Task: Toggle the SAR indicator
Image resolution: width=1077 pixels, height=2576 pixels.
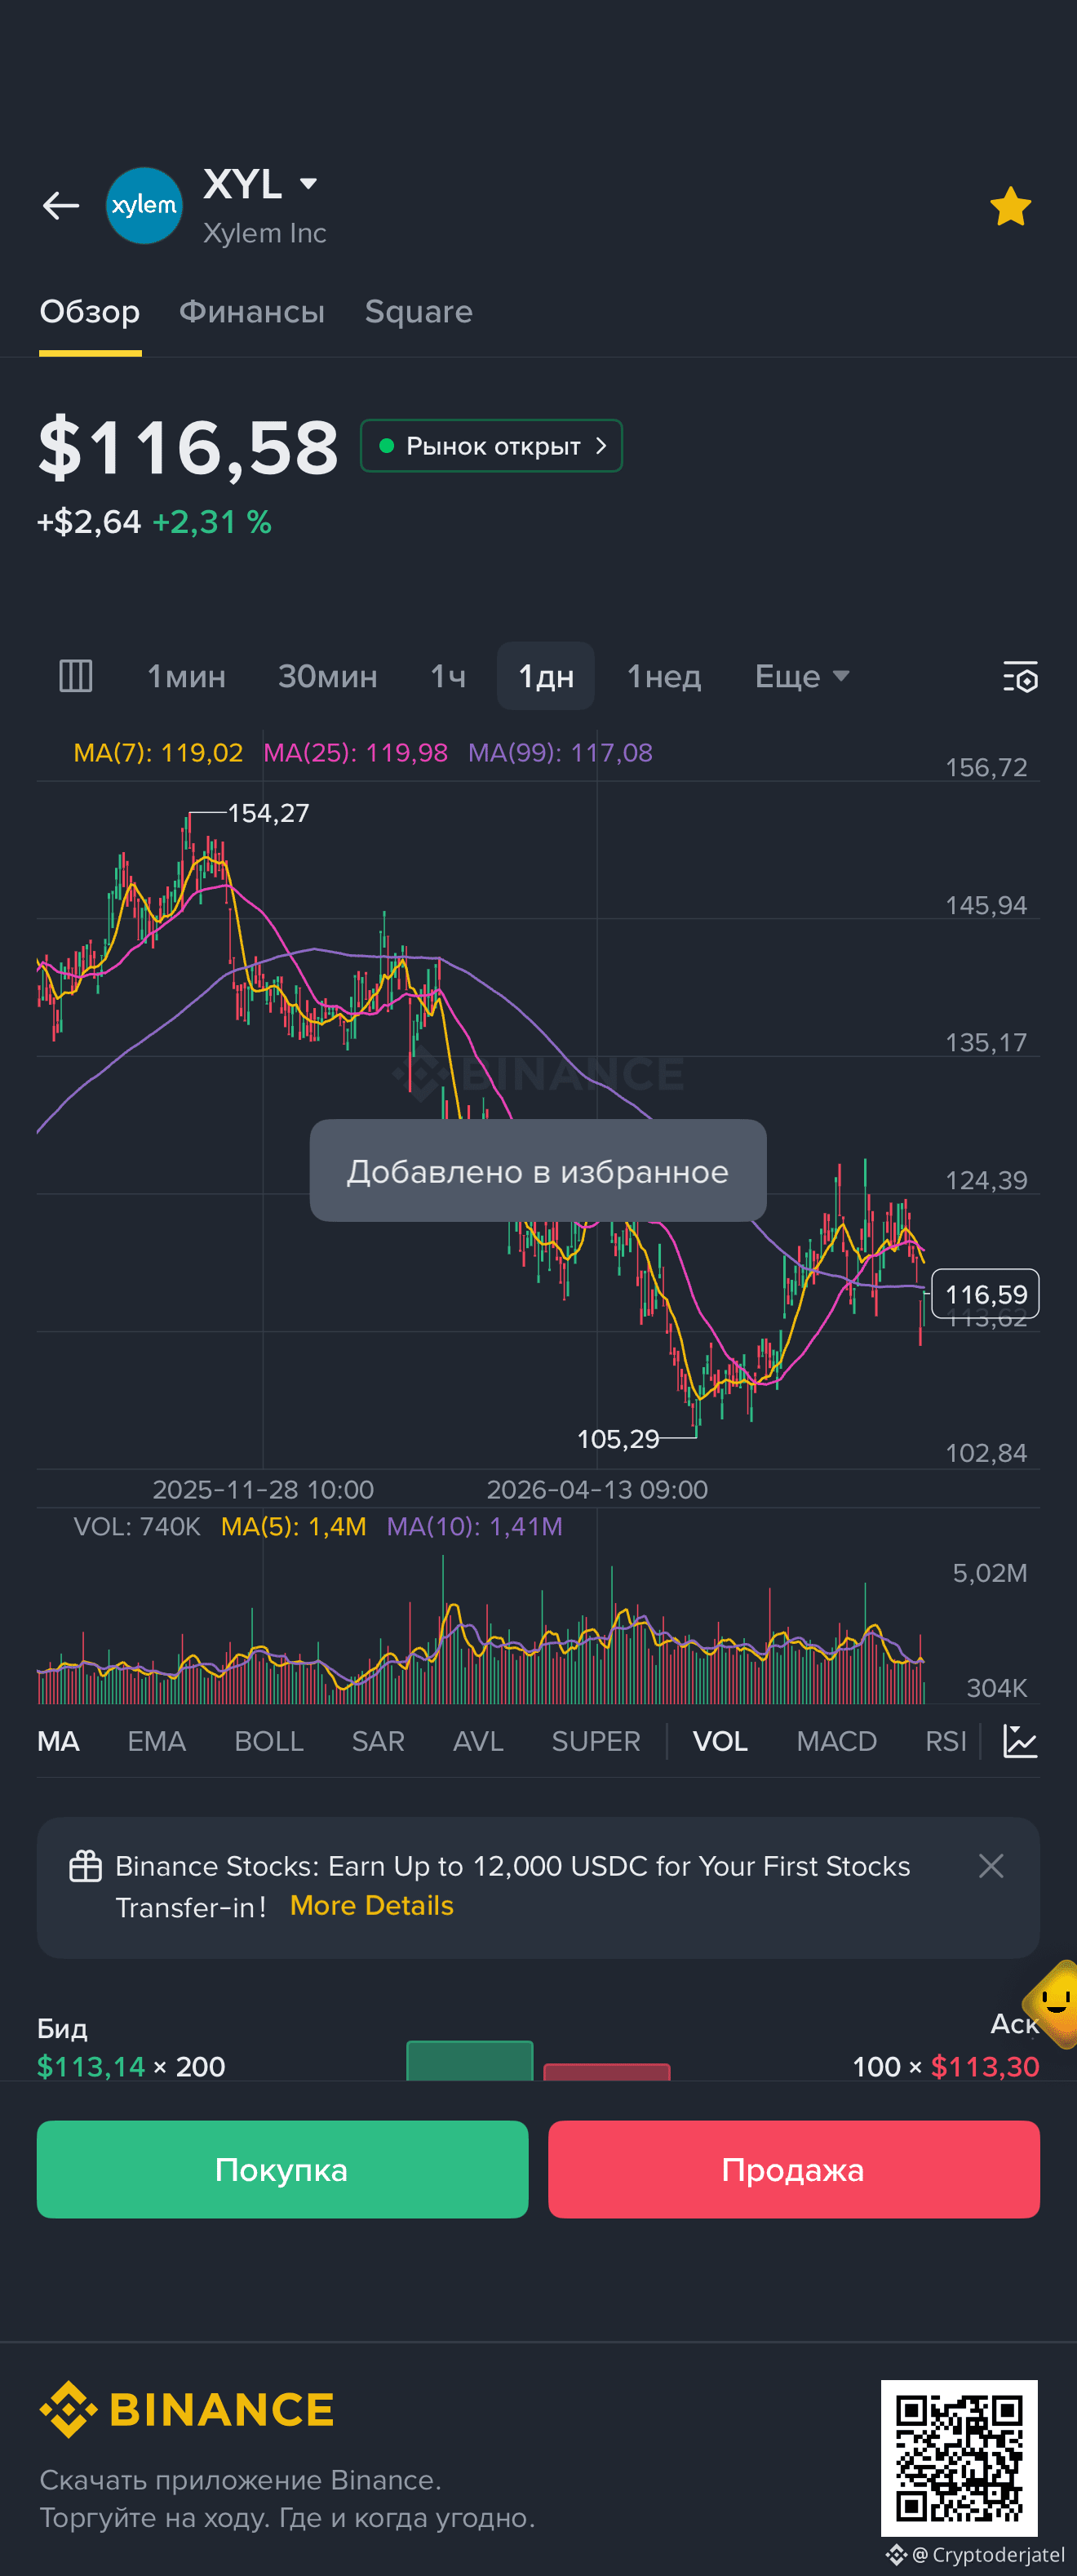Action: 378,1741
